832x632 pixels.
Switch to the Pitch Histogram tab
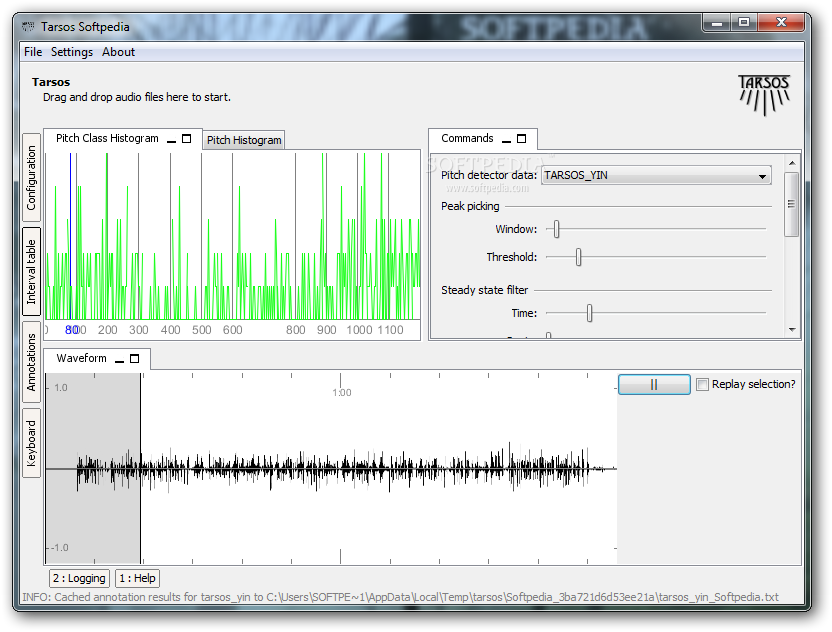coord(244,140)
